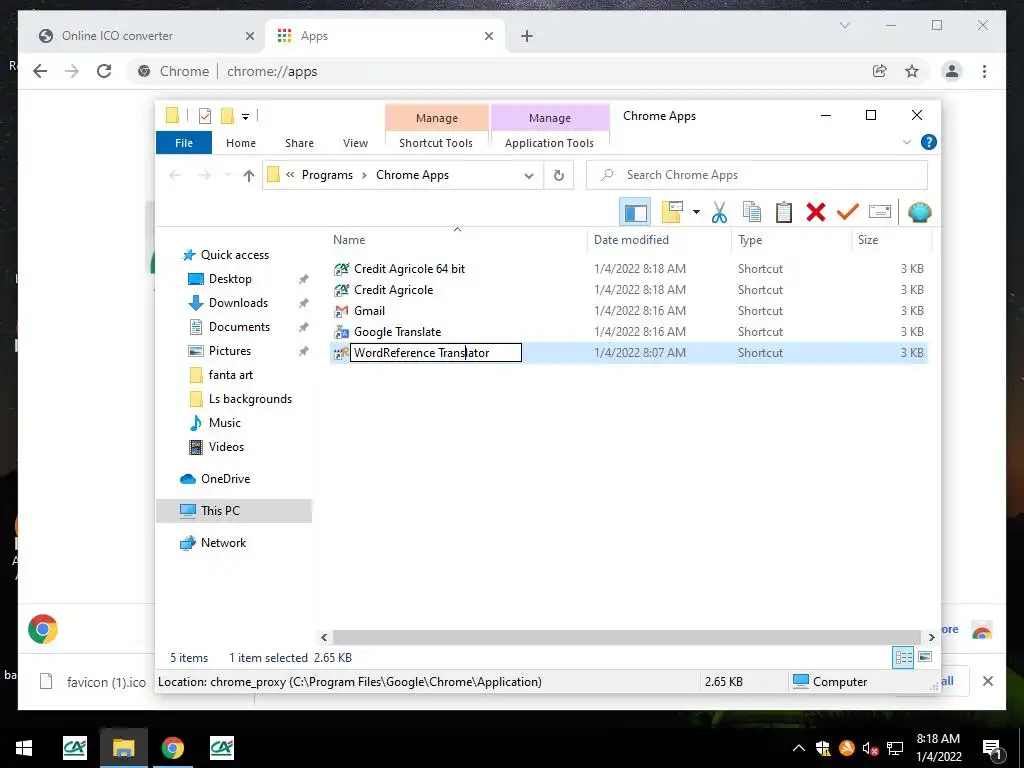Click New Folder icon in quick access toolbar
Image resolution: width=1024 pixels, height=768 pixels.
[227, 116]
